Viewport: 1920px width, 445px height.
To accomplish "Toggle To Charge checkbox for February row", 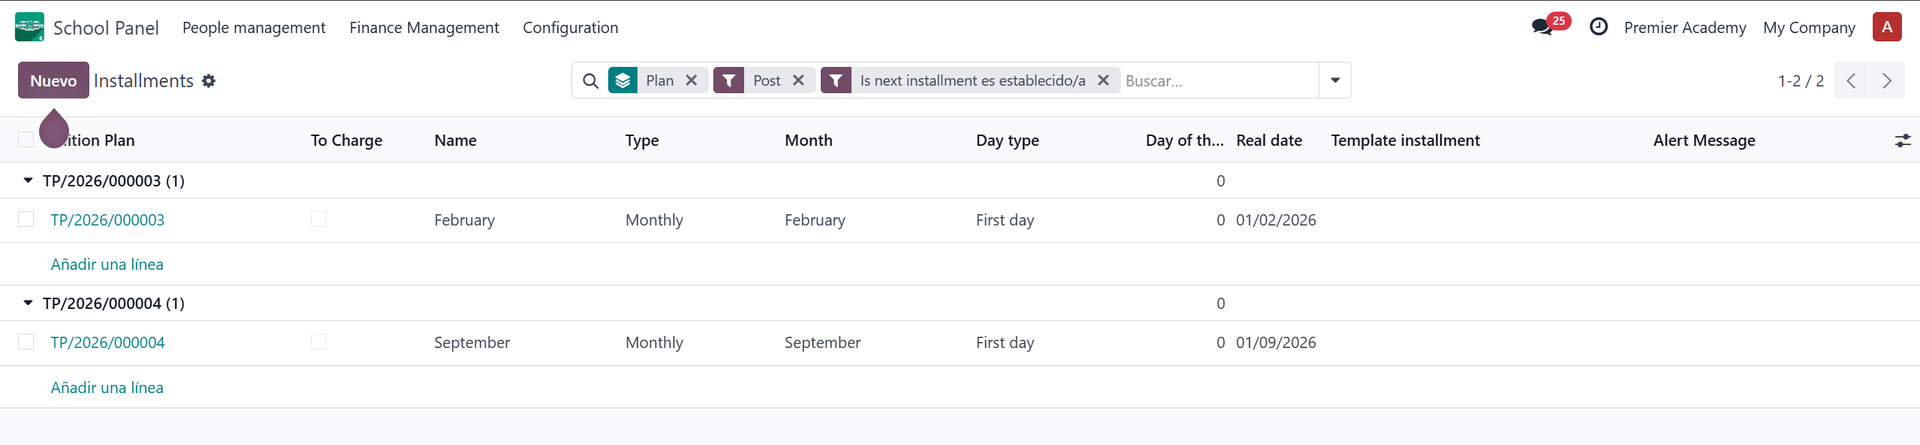I will [318, 220].
